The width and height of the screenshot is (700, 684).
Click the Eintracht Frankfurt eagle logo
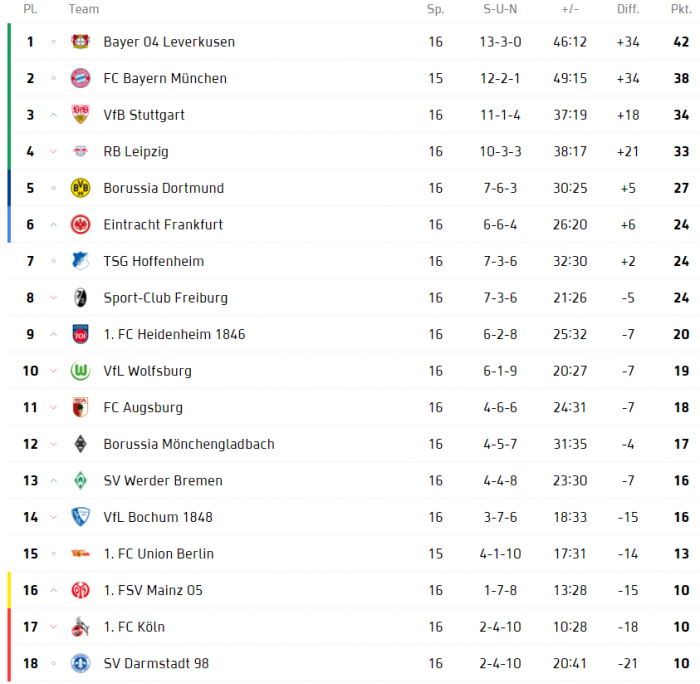pyautogui.click(x=80, y=225)
